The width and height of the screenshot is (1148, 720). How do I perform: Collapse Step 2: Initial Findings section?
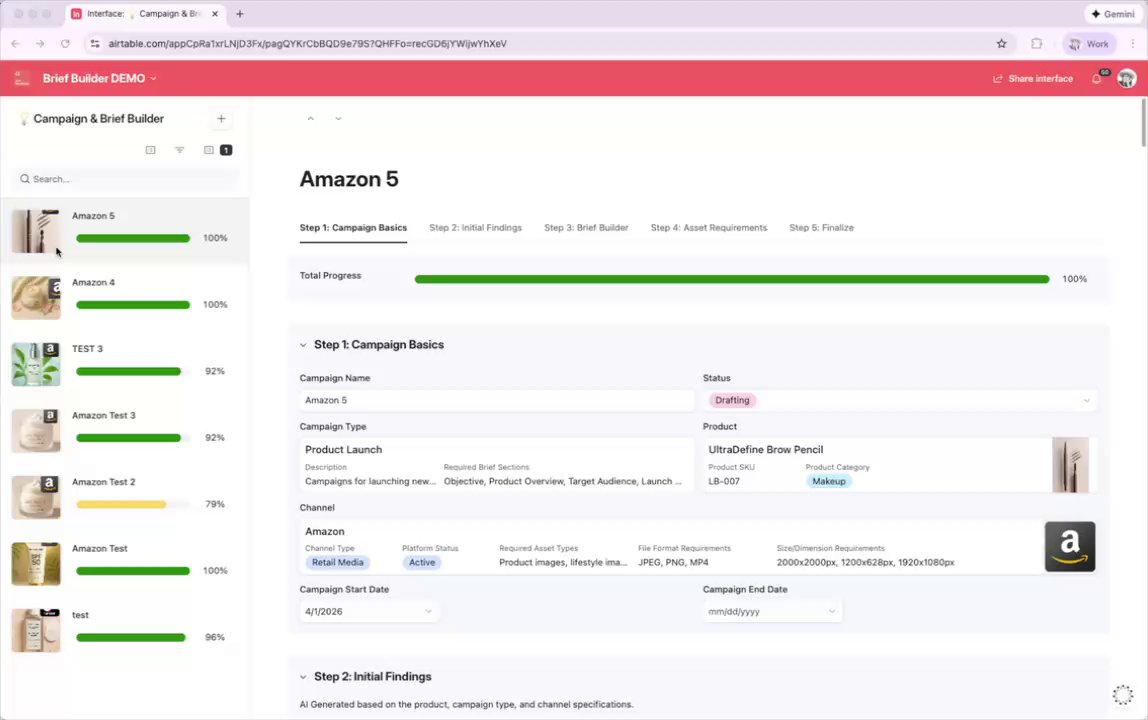click(x=303, y=677)
